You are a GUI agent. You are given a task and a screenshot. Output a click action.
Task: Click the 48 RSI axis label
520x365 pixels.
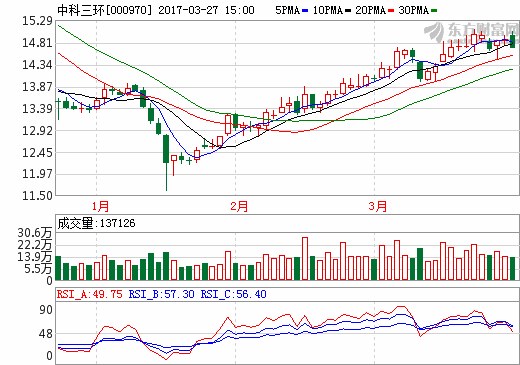46,334
